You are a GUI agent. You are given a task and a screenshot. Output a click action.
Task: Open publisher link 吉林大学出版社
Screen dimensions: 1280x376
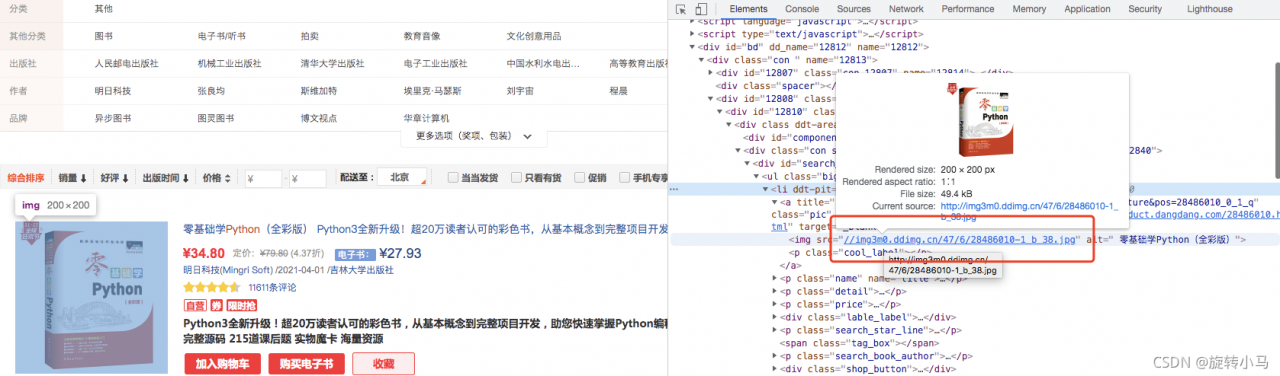(x=361, y=270)
